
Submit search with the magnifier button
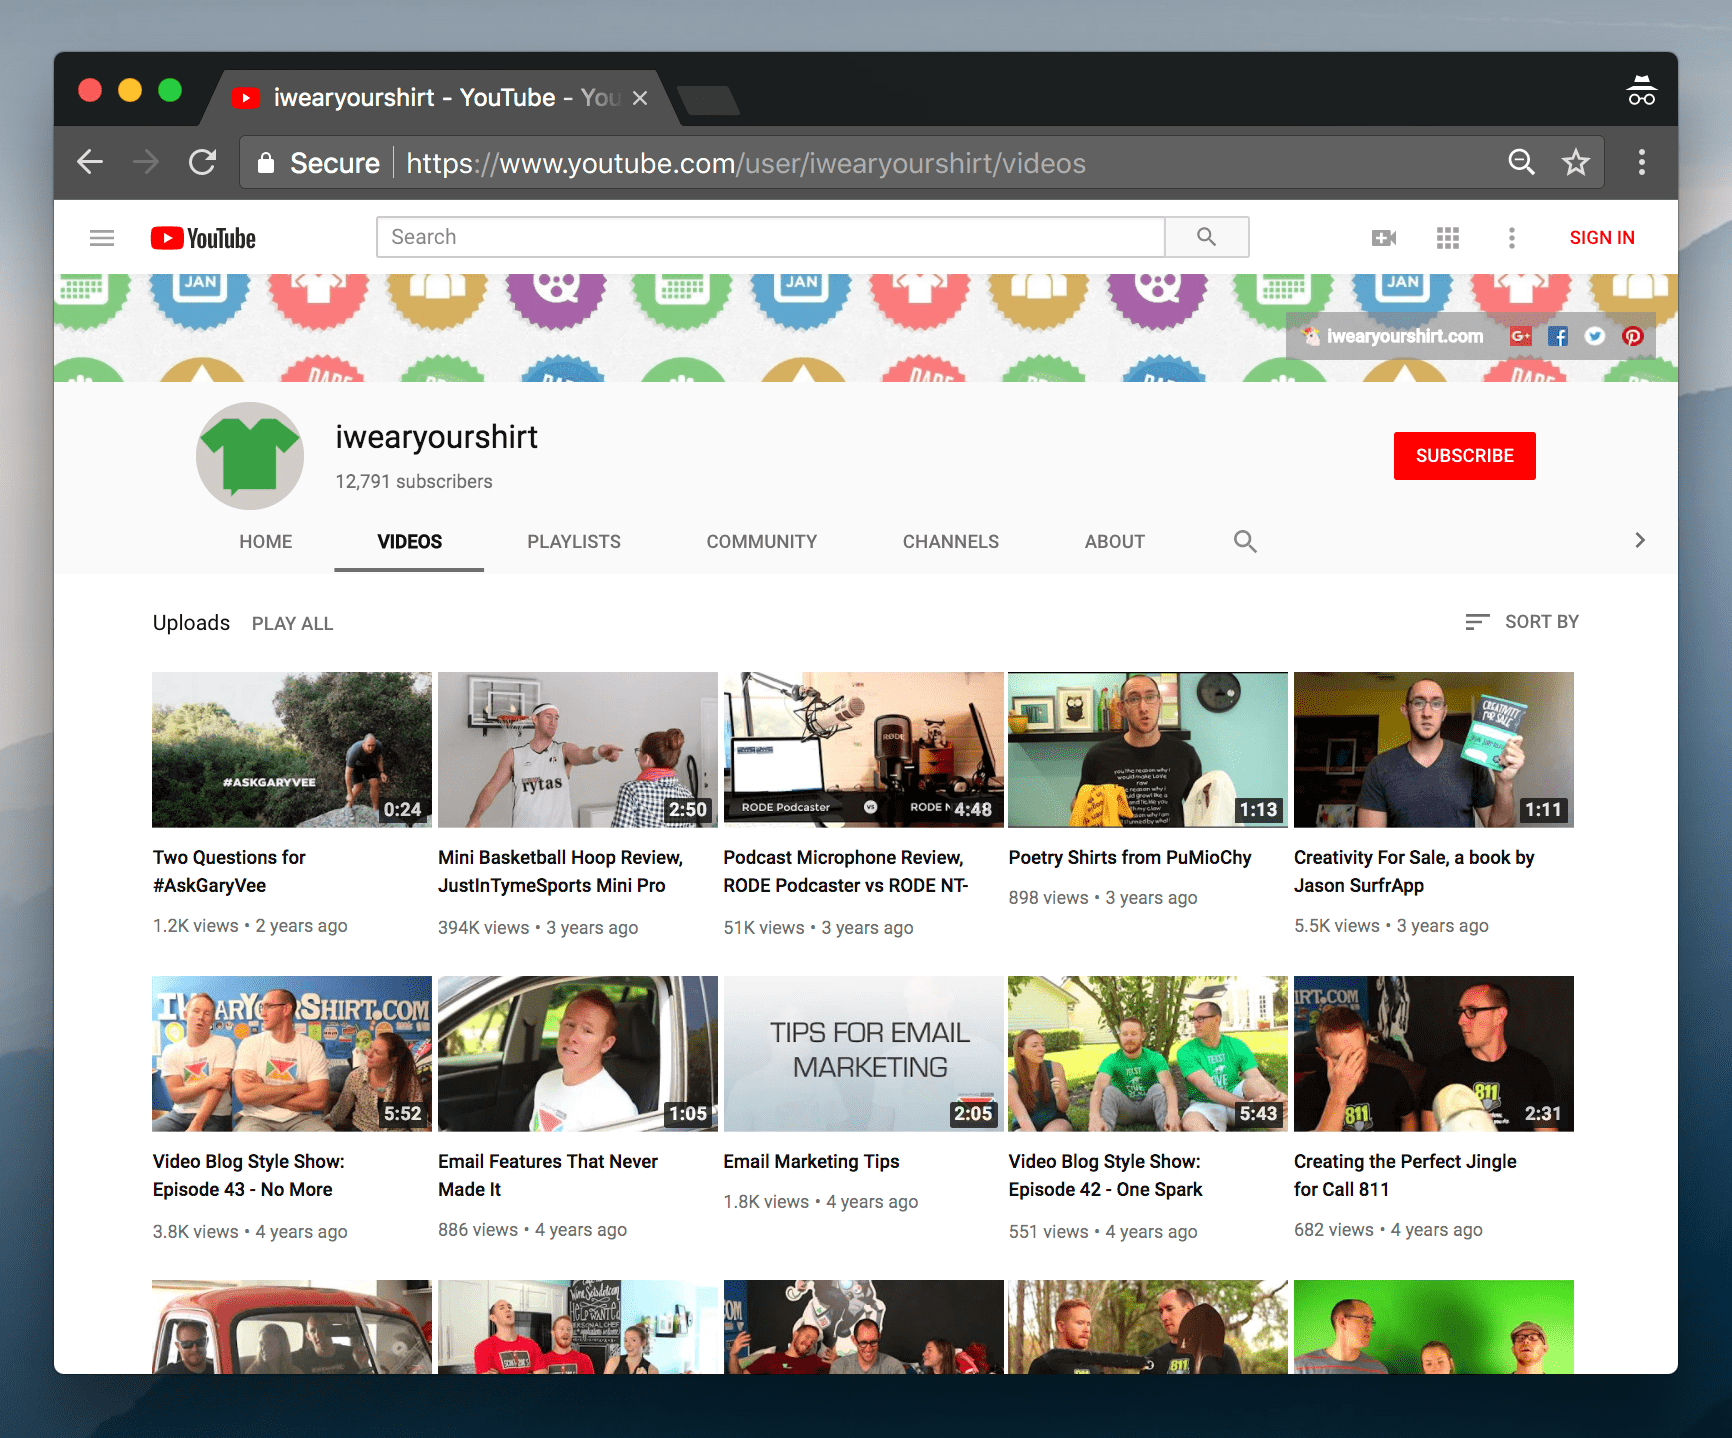(x=1207, y=237)
